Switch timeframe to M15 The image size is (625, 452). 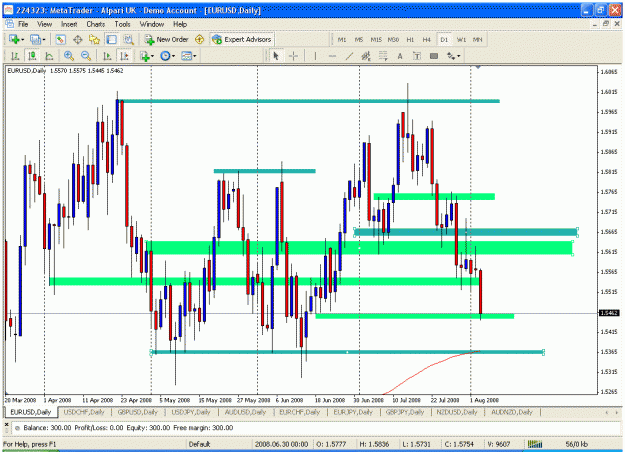point(376,39)
